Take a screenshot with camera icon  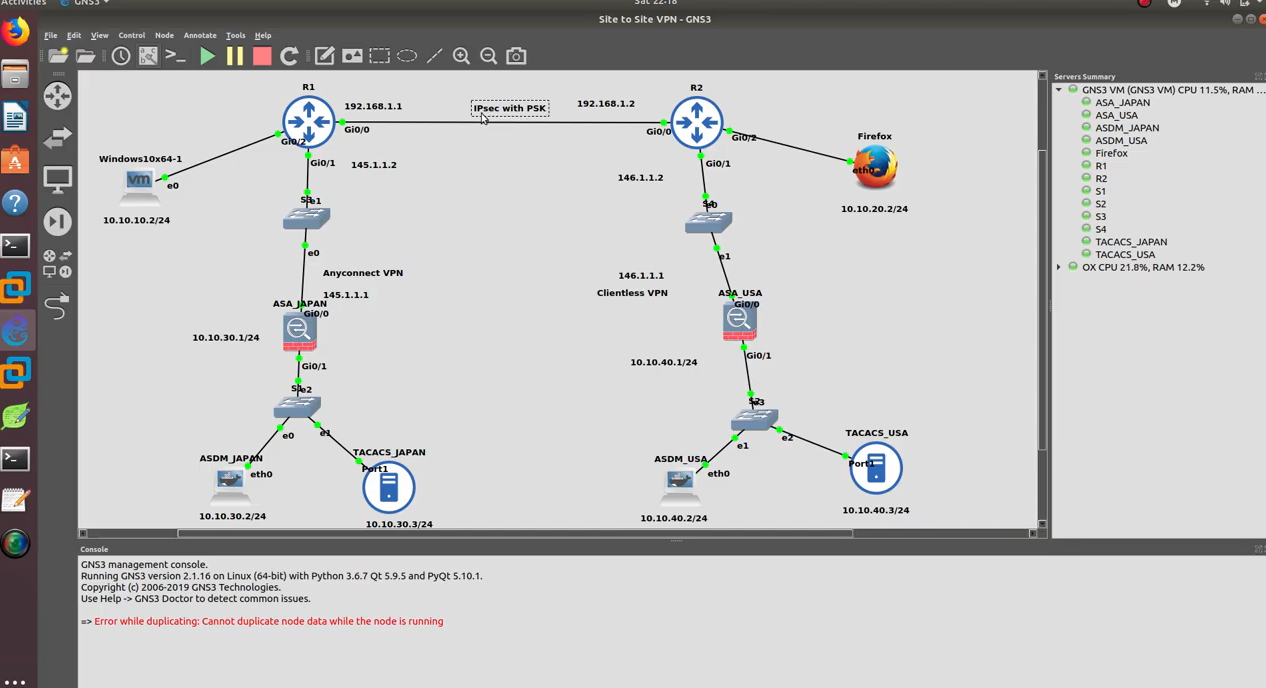pos(516,56)
